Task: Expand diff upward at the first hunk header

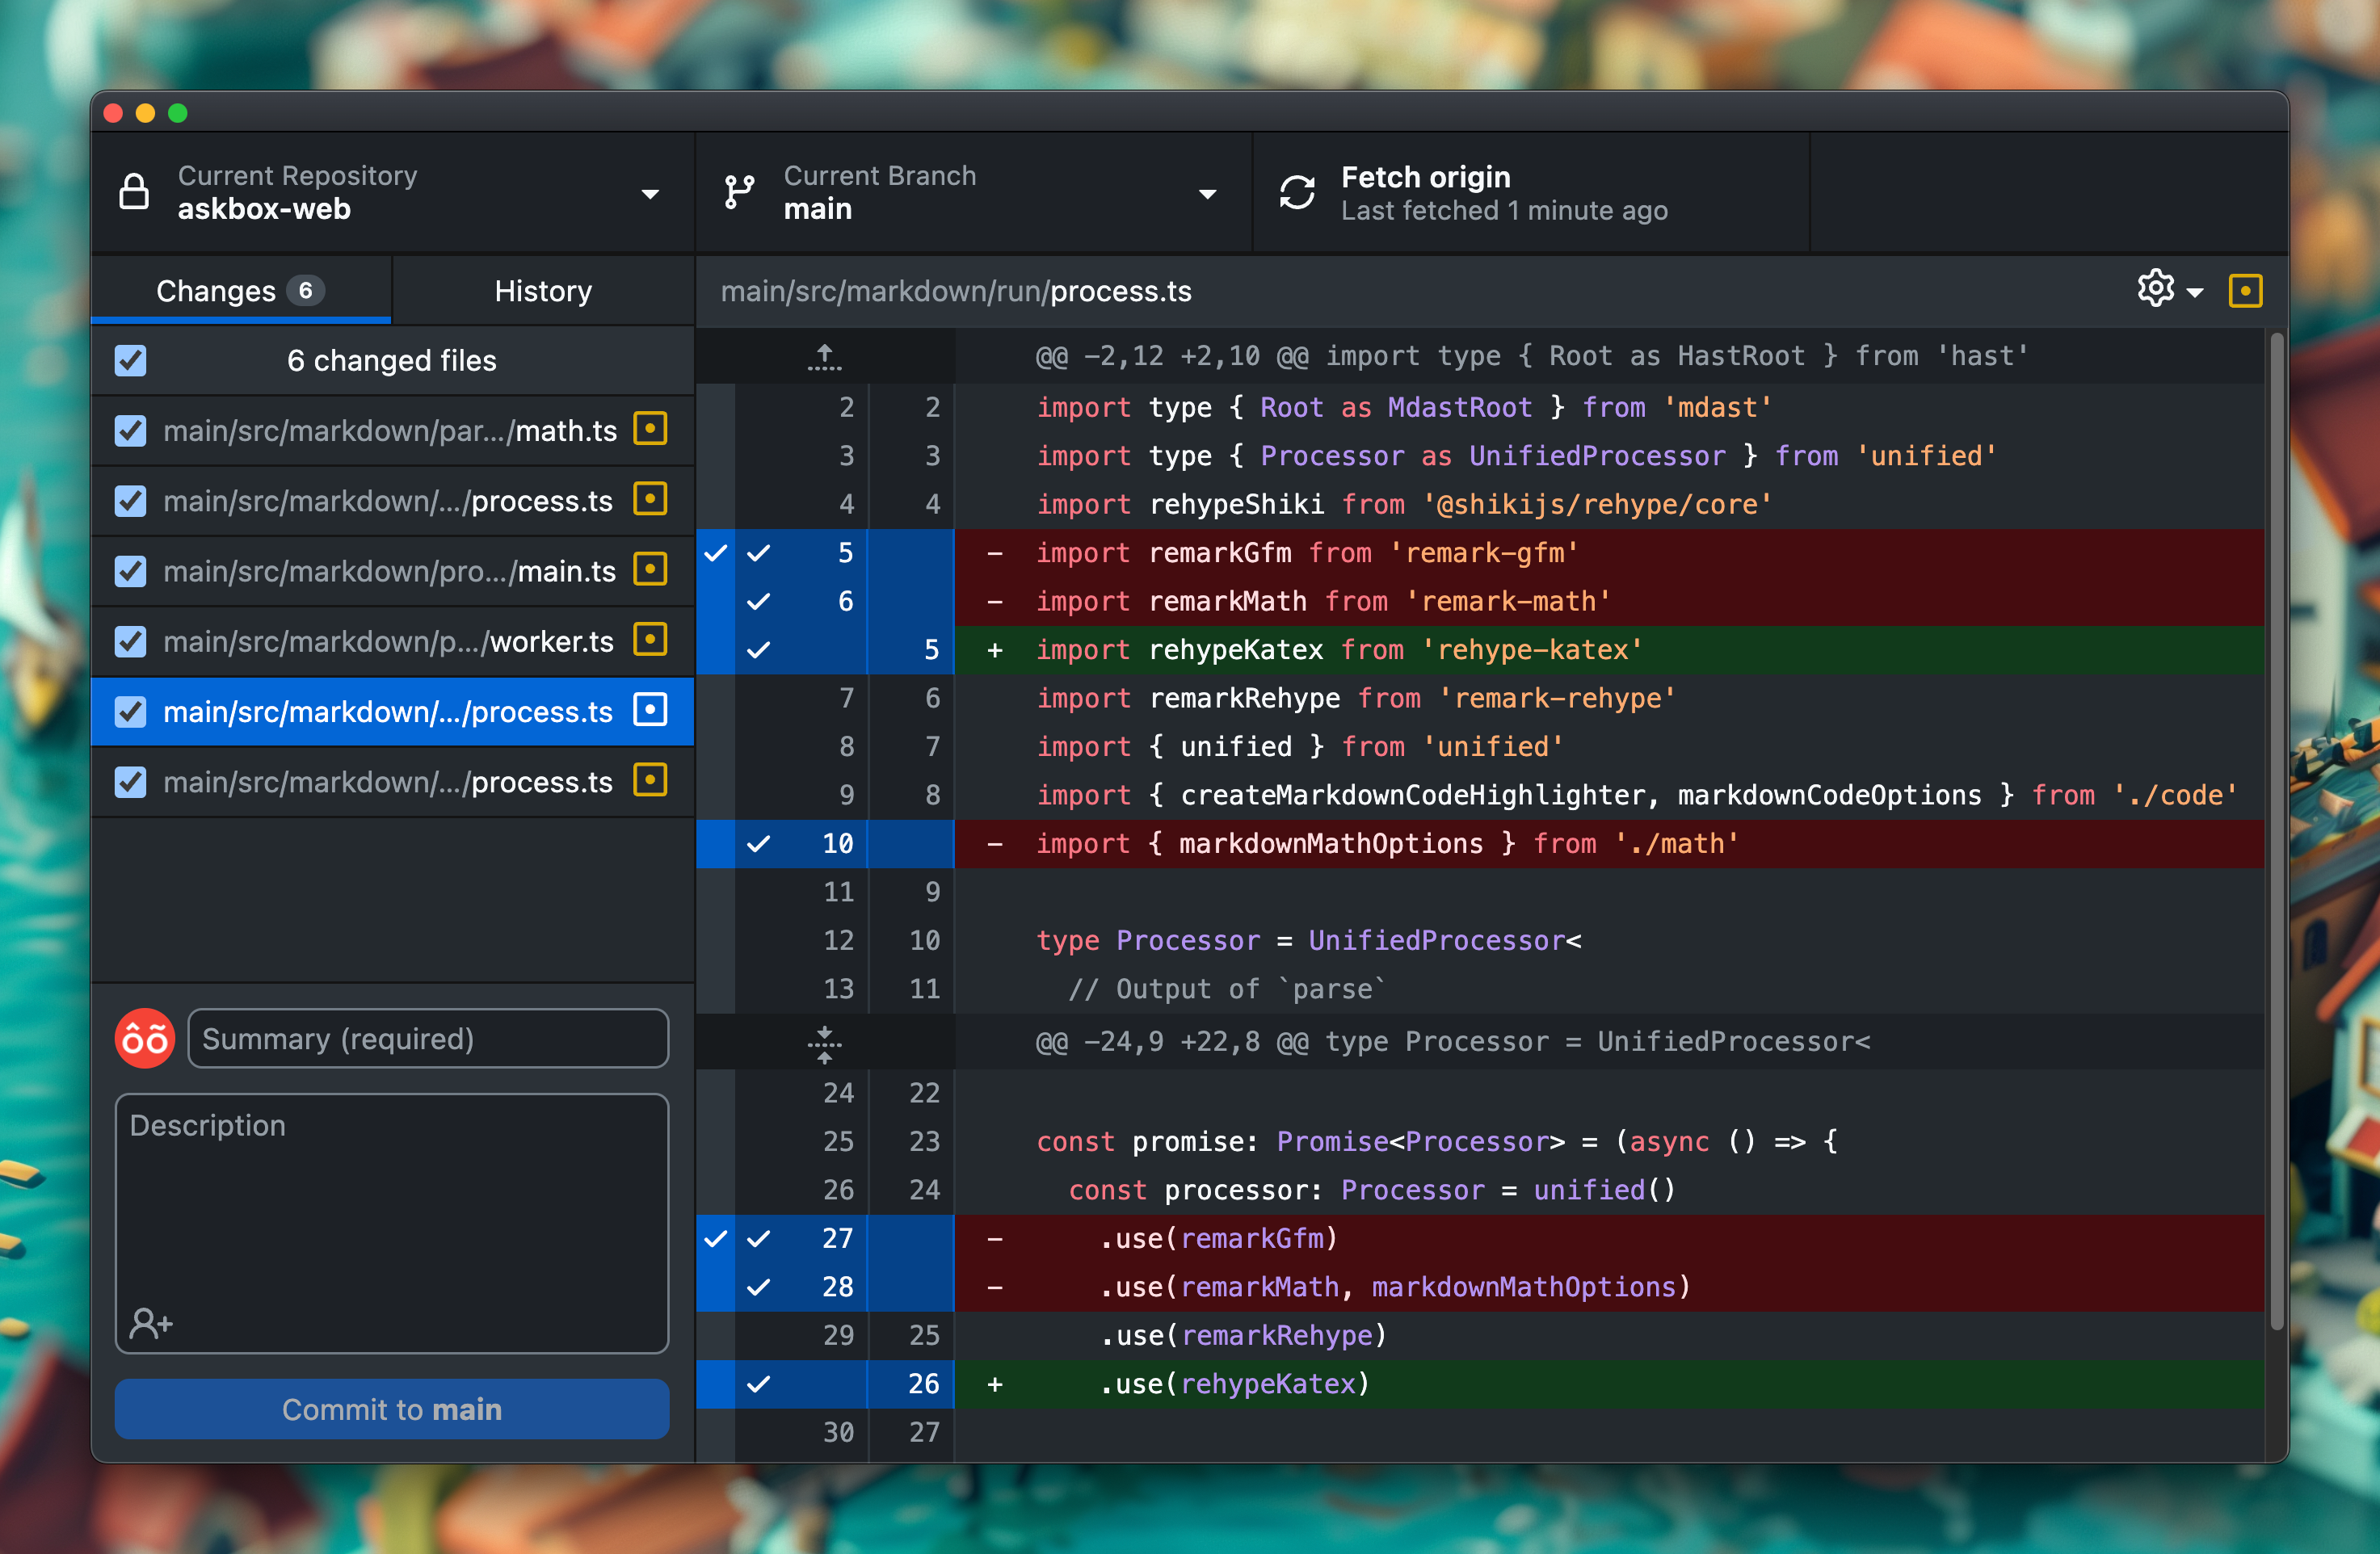Action: point(825,356)
